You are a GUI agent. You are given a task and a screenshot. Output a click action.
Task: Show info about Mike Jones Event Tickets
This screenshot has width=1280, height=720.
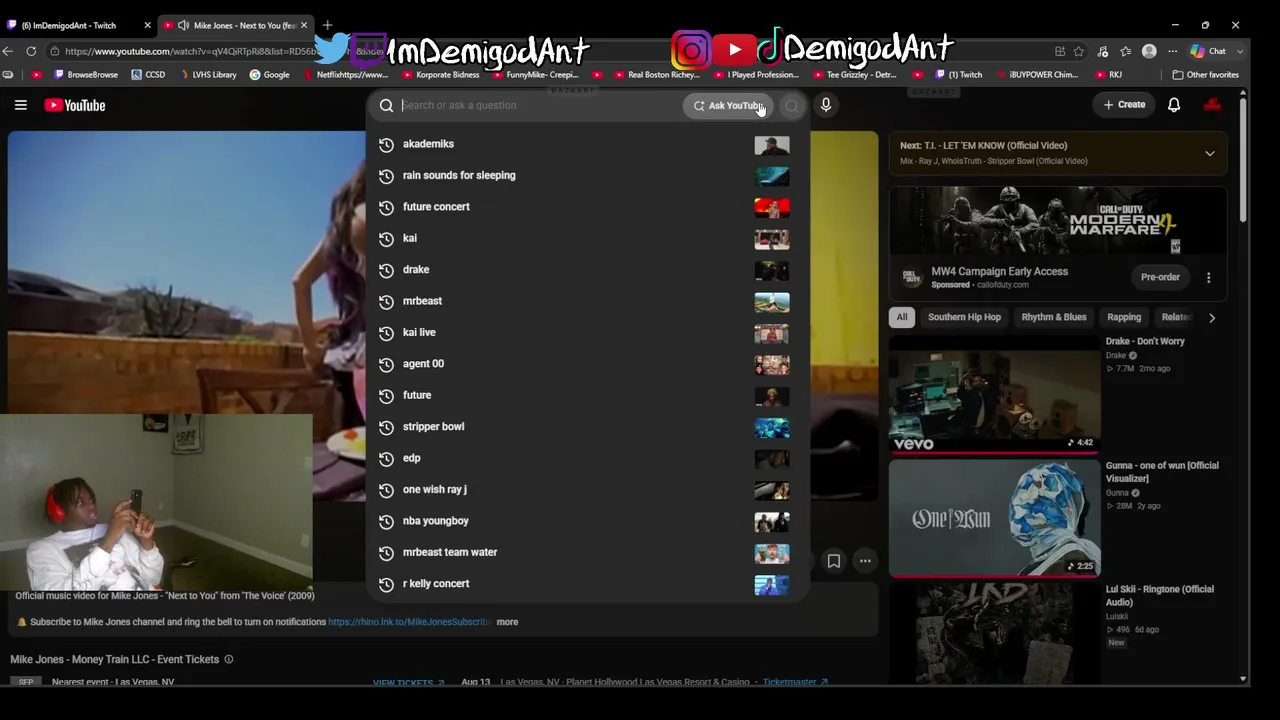pos(229,660)
